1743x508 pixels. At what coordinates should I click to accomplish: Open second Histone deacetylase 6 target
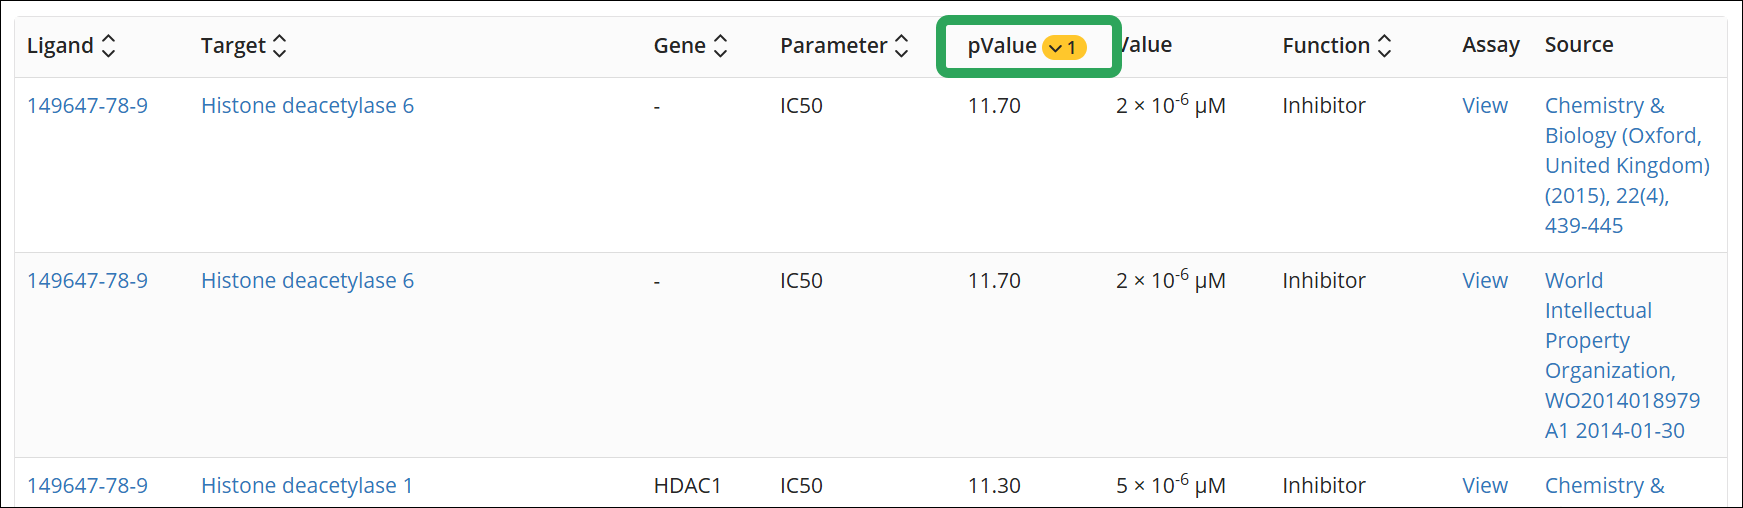point(307,281)
